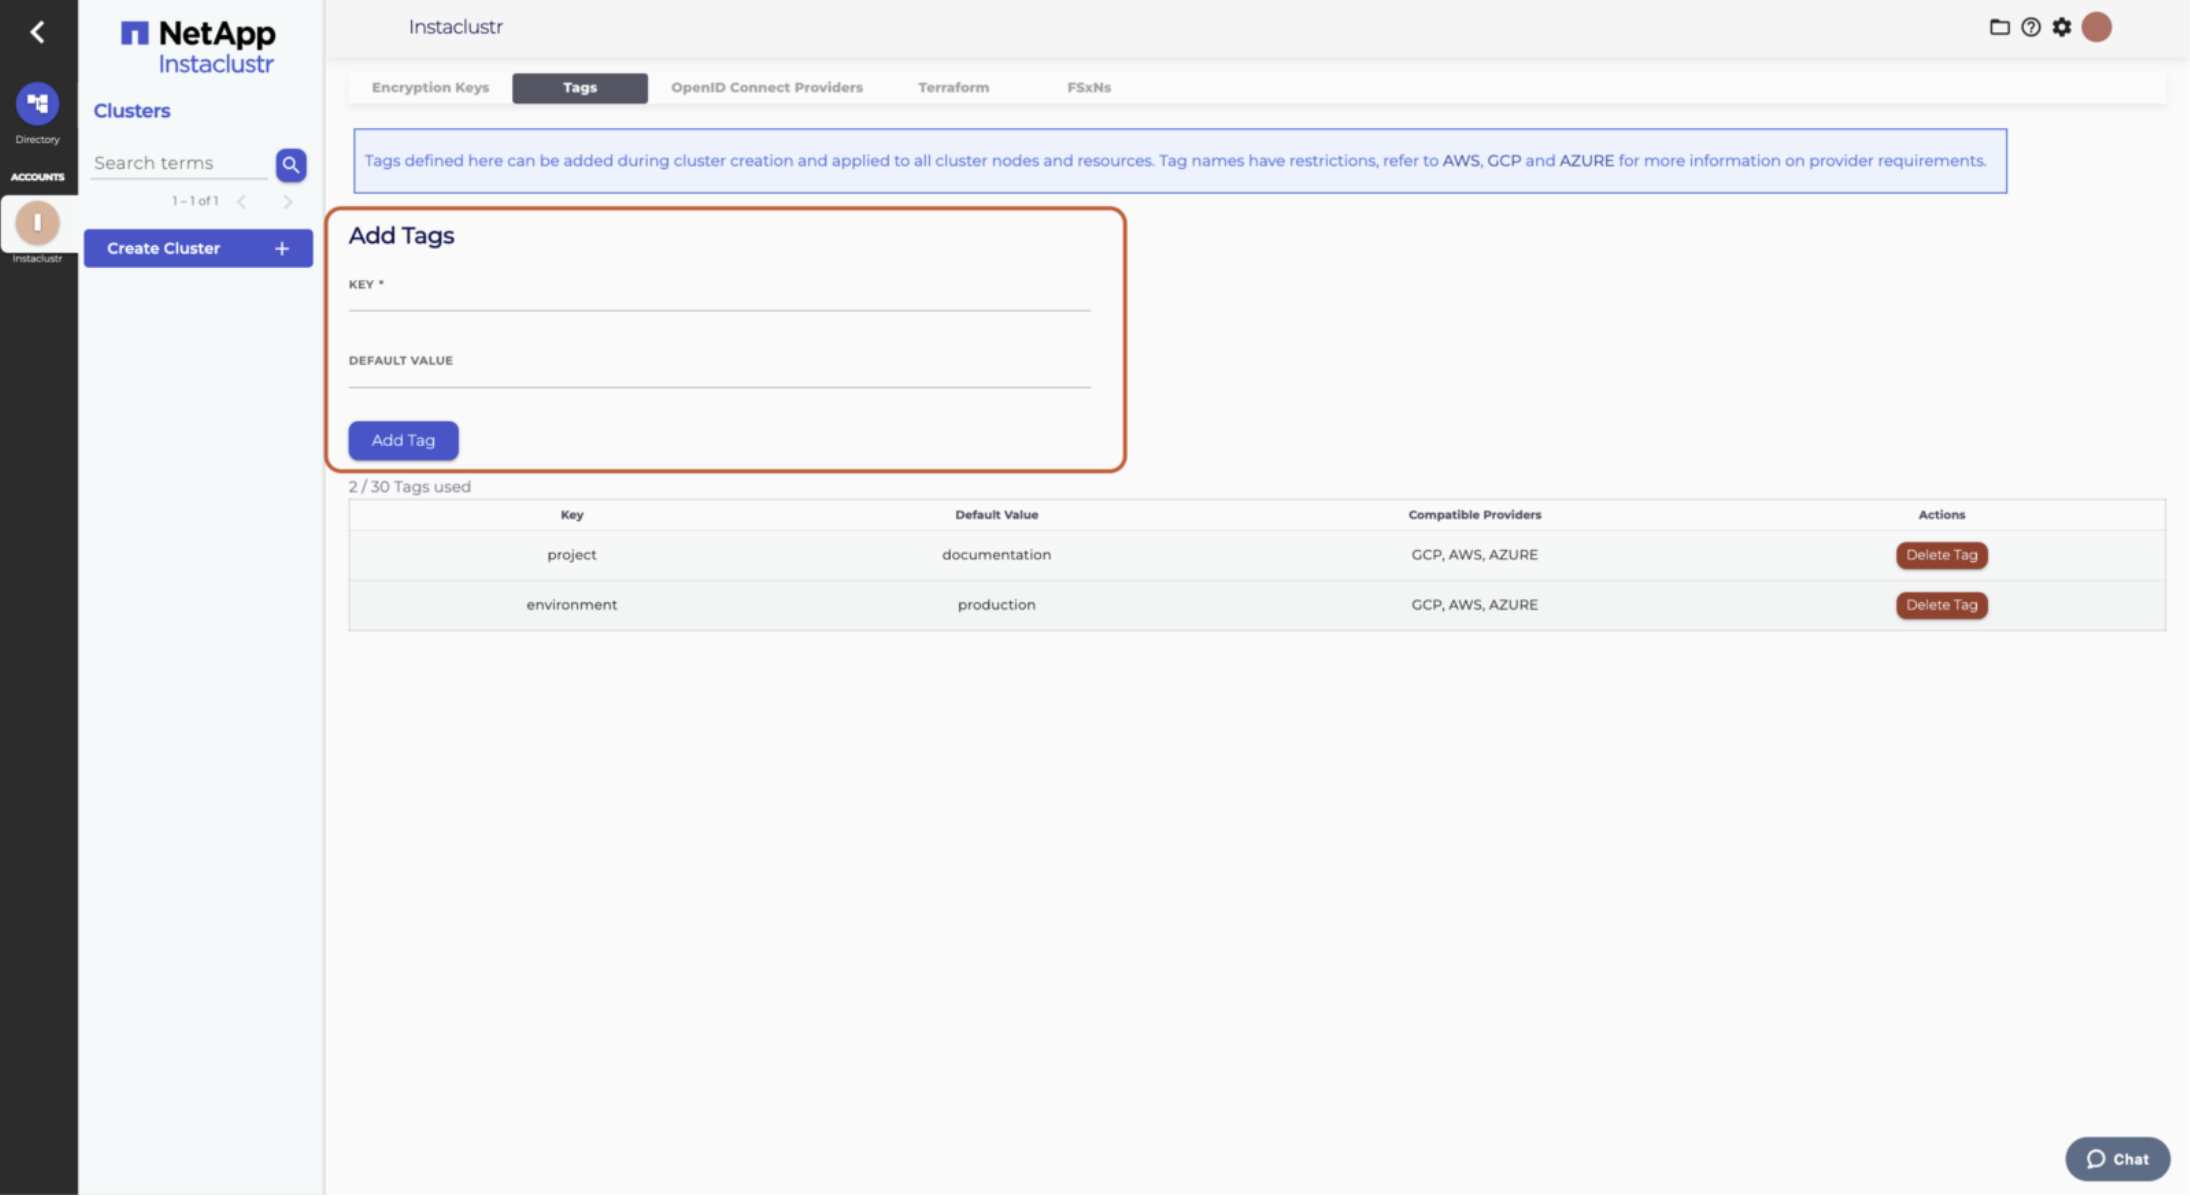The width and height of the screenshot is (2190, 1196).
Task: Go to the next clusters page chevron
Action: pos(288,202)
